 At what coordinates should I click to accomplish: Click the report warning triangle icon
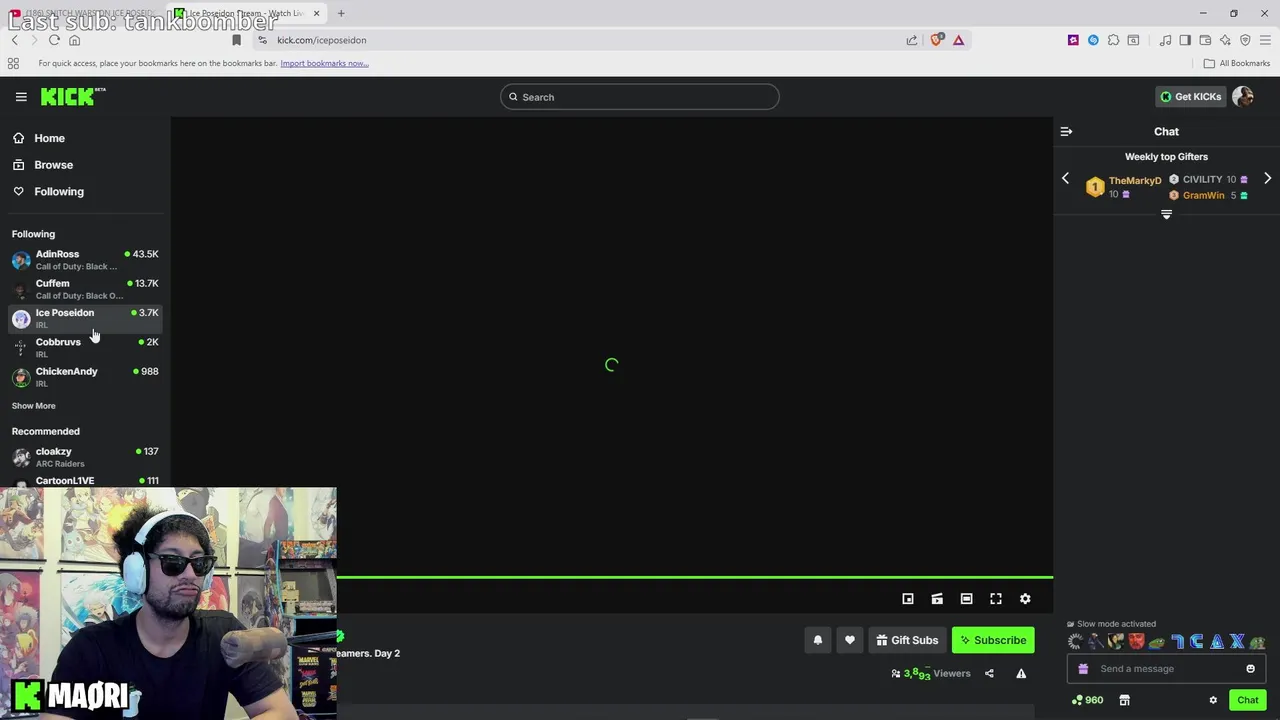pos(1021,674)
